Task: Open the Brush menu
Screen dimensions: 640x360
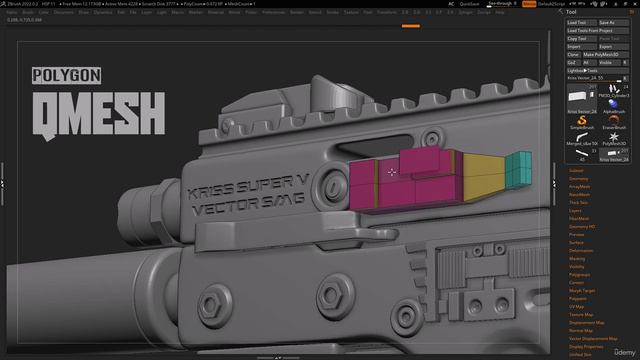Action: (x=28, y=12)
